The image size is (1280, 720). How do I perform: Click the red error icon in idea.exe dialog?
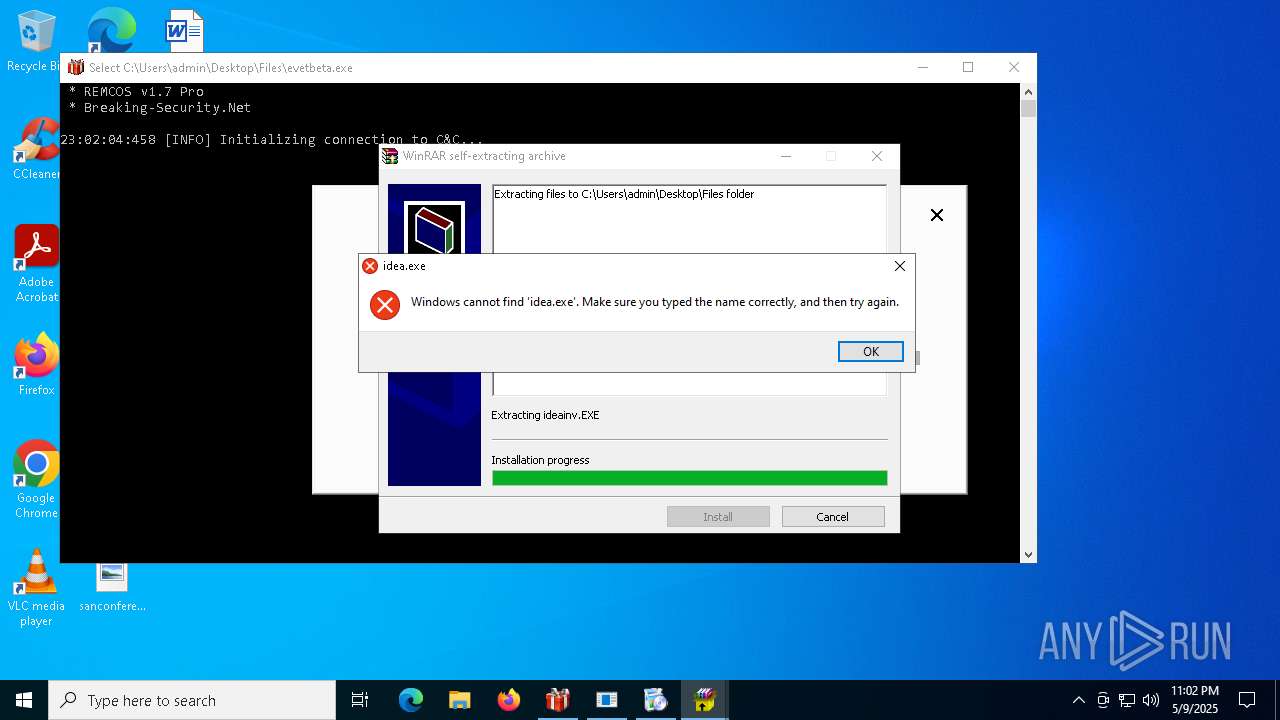click(385, 305)
